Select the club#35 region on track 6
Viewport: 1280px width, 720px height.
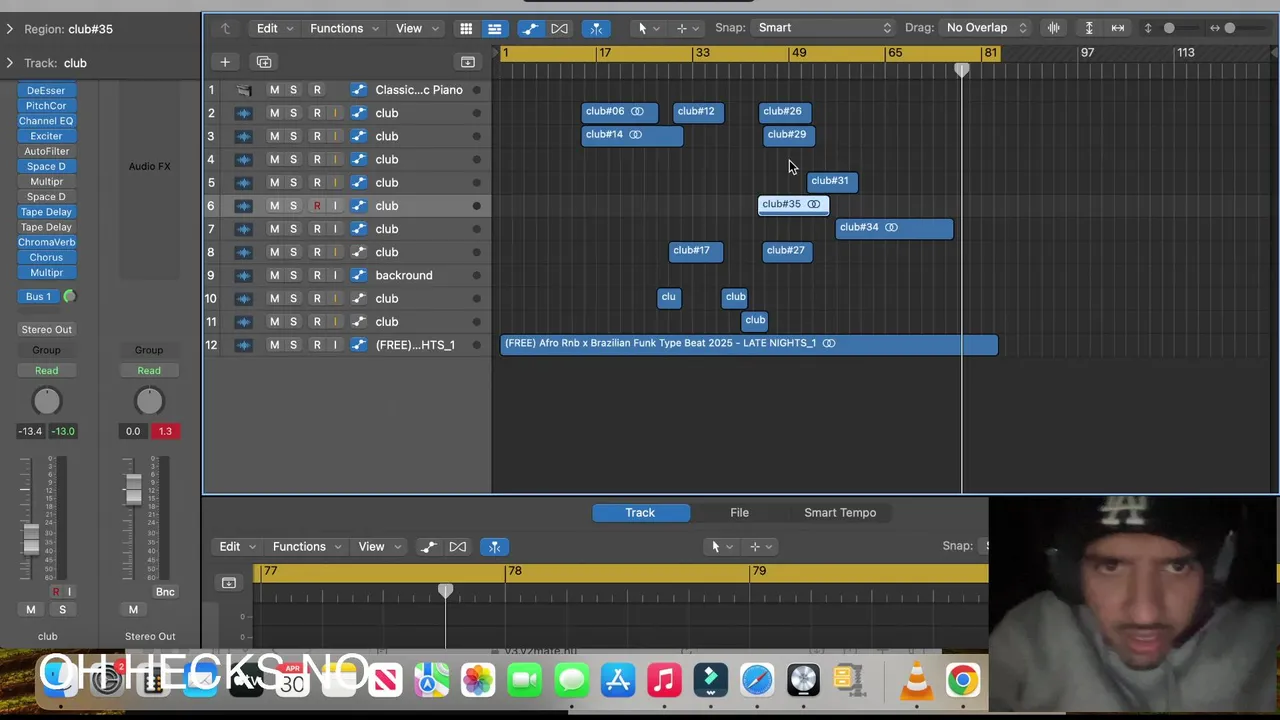[793, 205]
